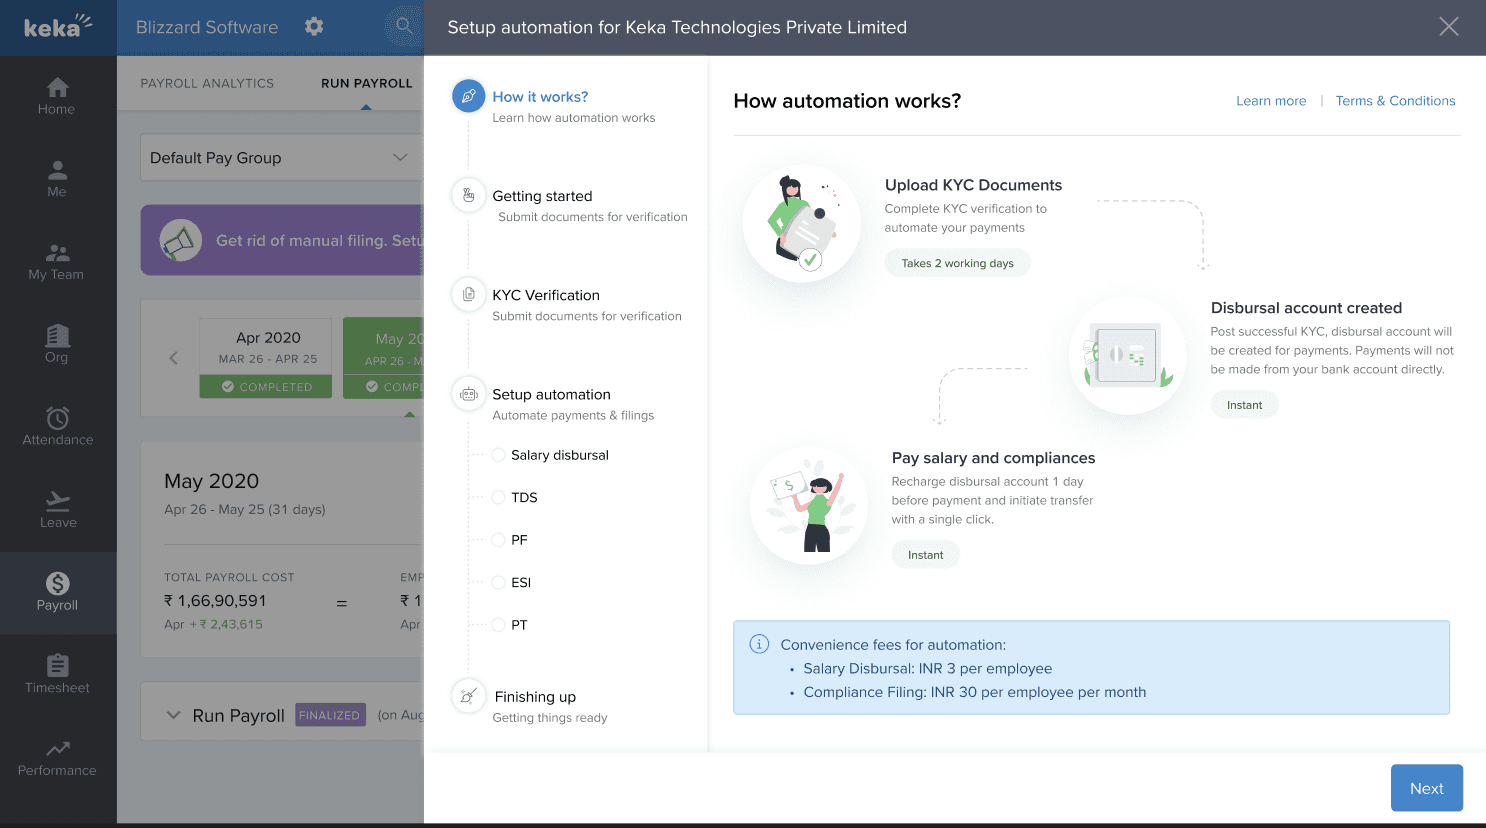This screenshot has height=828, width=1486.
Task: Open the Timesheet section
Action: tap(57, 675)
